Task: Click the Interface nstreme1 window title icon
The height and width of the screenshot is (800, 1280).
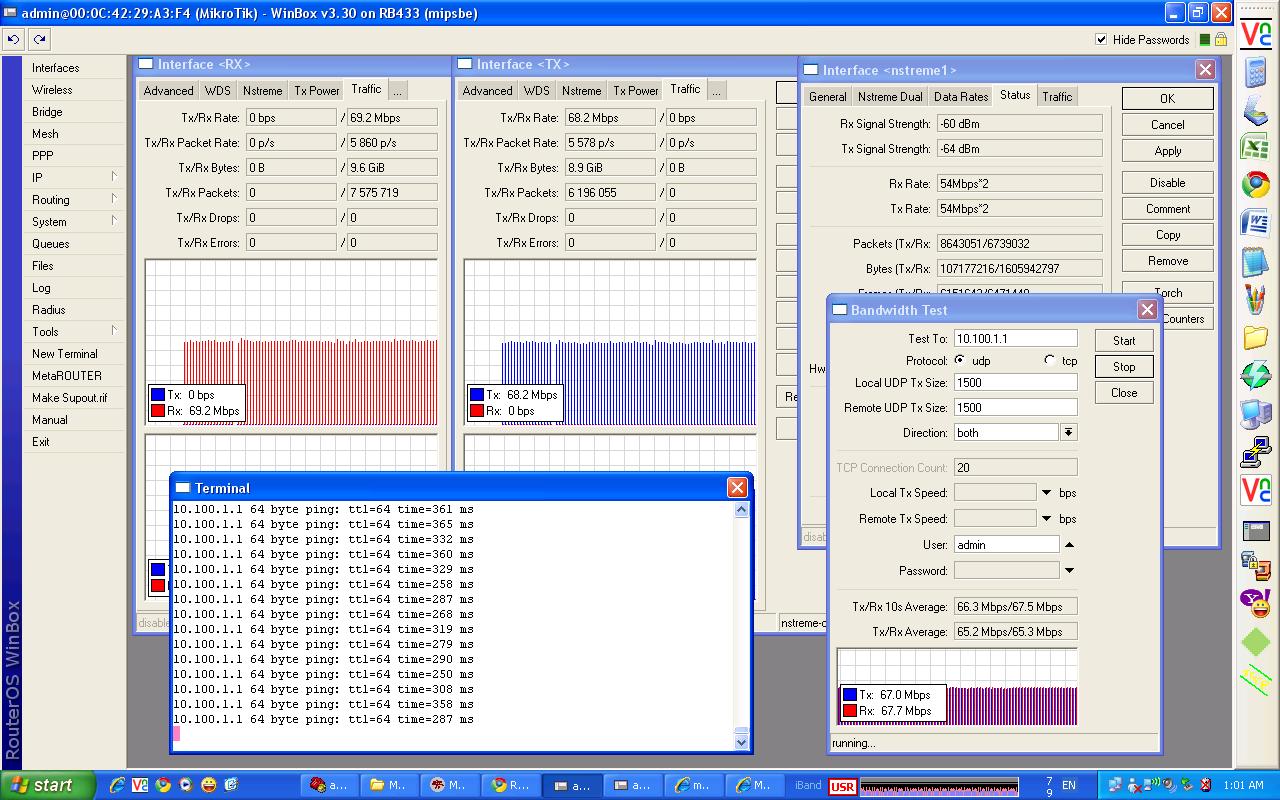Action: (x=811, y=70)
